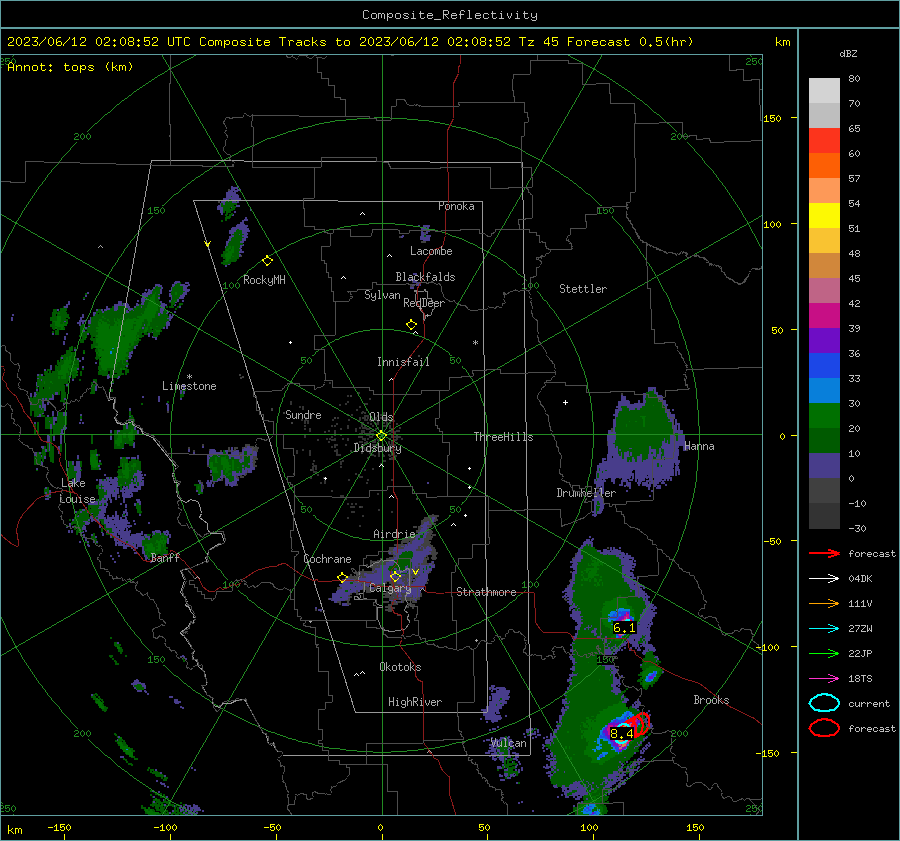Screen dimensions: 900x841
Task: Click the red forecast arrow in legend
Action: (x=824, y=553)
